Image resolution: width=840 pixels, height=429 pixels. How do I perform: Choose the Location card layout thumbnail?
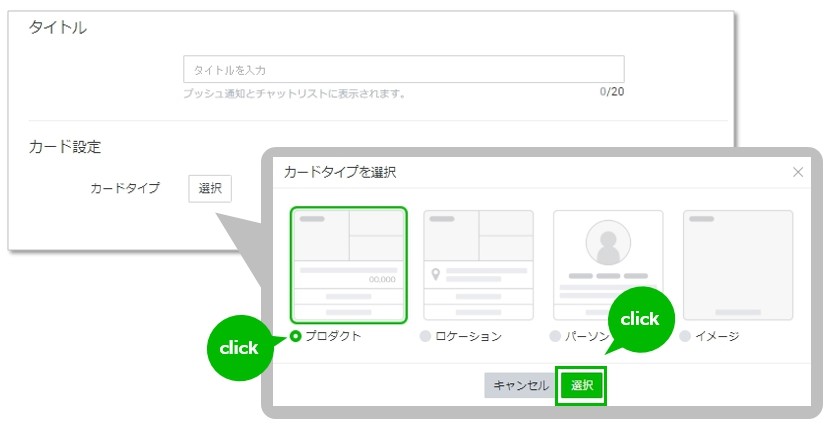pyautogui.click(x=478, y=265)
